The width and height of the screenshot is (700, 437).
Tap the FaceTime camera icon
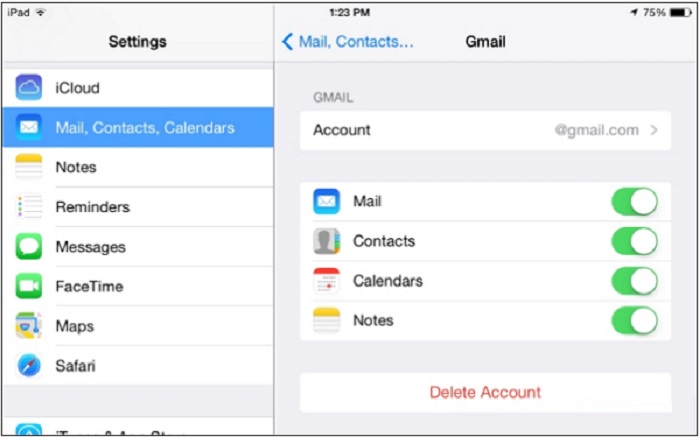tap(29, 286)
